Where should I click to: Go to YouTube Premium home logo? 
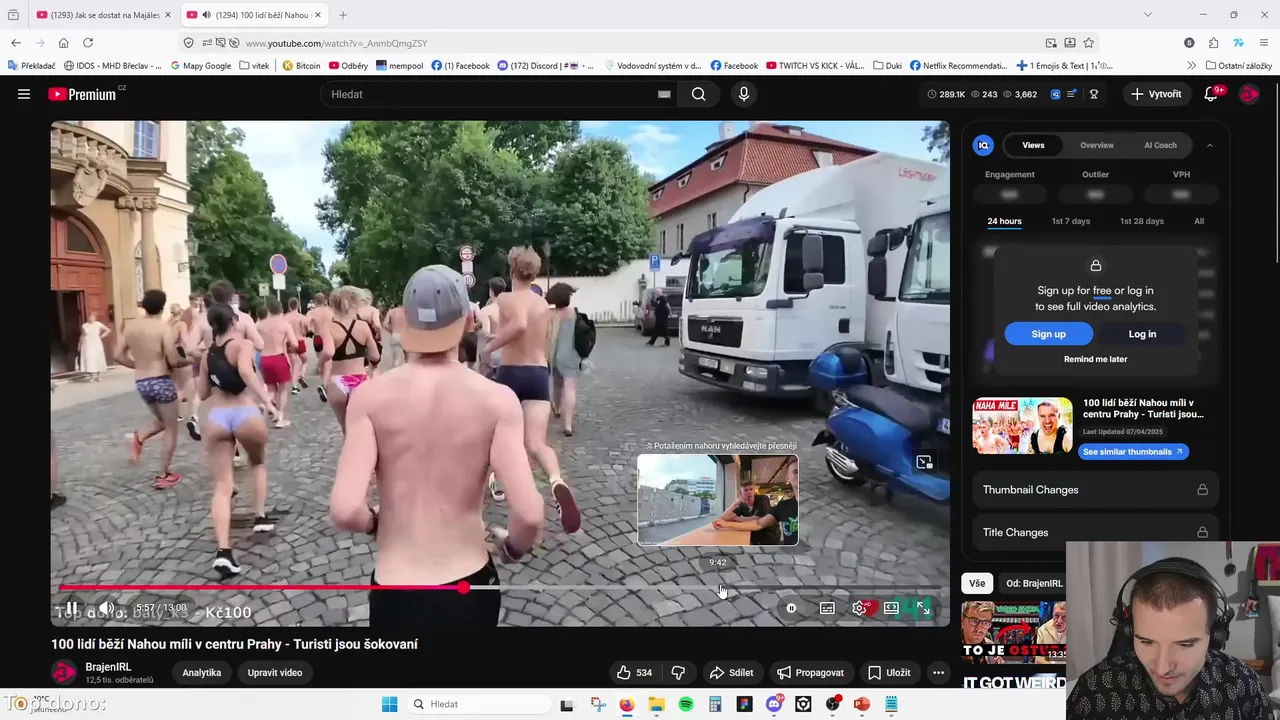pyautogui.click(x=82, y=94)
